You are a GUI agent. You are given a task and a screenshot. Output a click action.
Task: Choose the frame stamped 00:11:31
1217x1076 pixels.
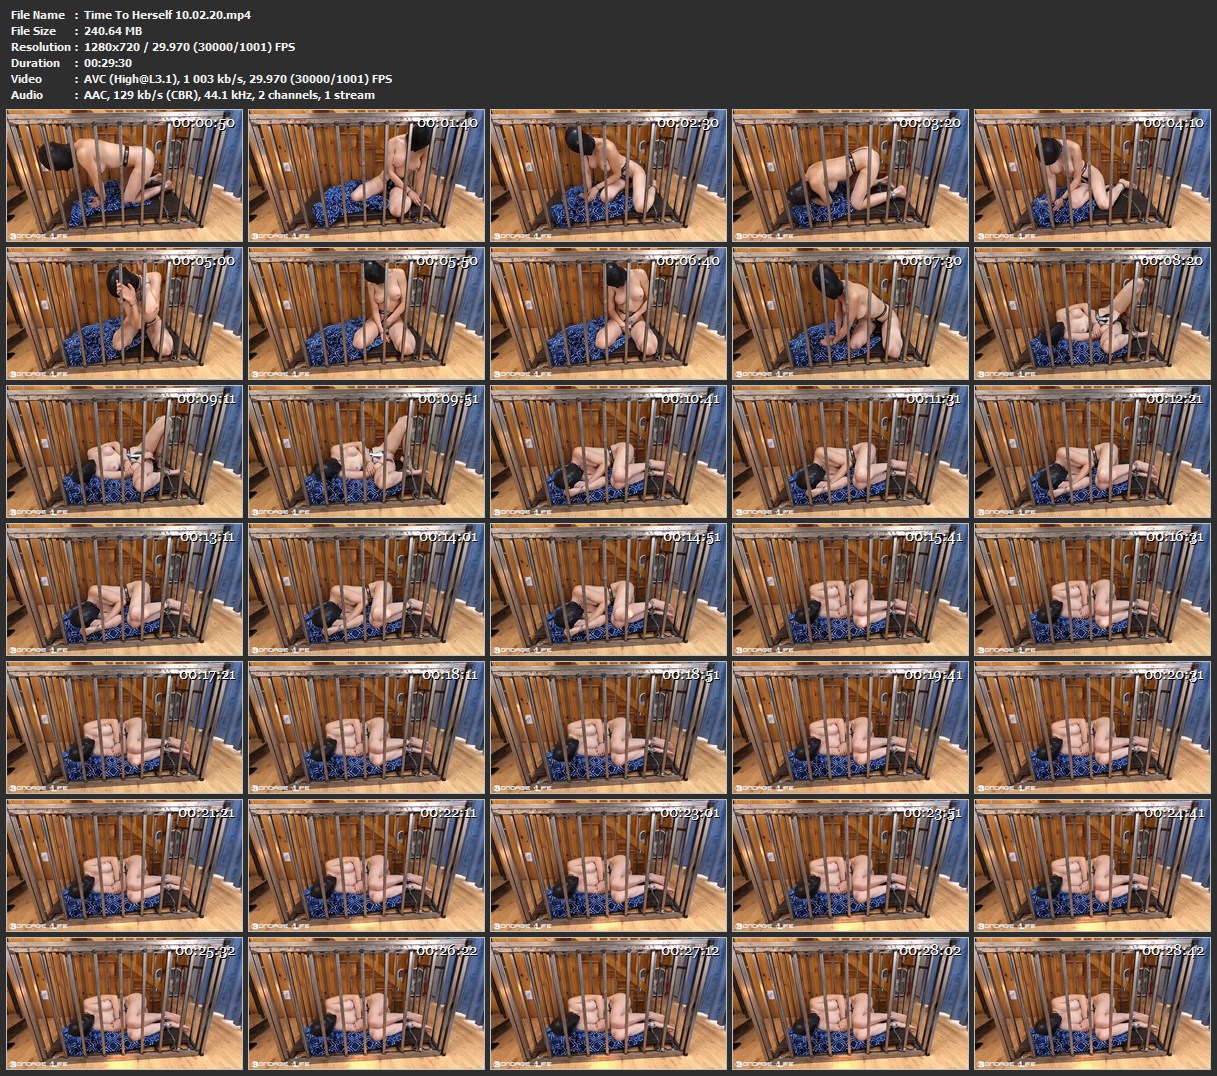pos(850,452)
